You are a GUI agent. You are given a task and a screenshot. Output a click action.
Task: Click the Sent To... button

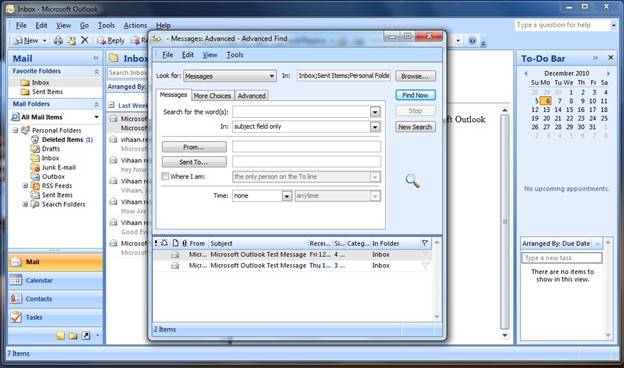click(x=194, y=162)
